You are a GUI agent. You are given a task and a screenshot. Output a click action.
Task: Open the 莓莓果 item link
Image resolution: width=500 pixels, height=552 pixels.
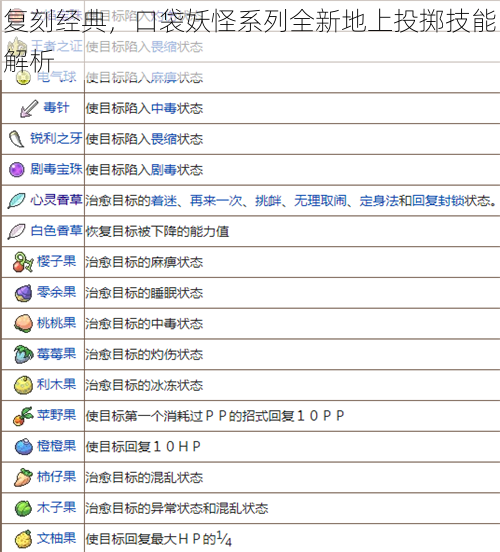tap(57, 353)
